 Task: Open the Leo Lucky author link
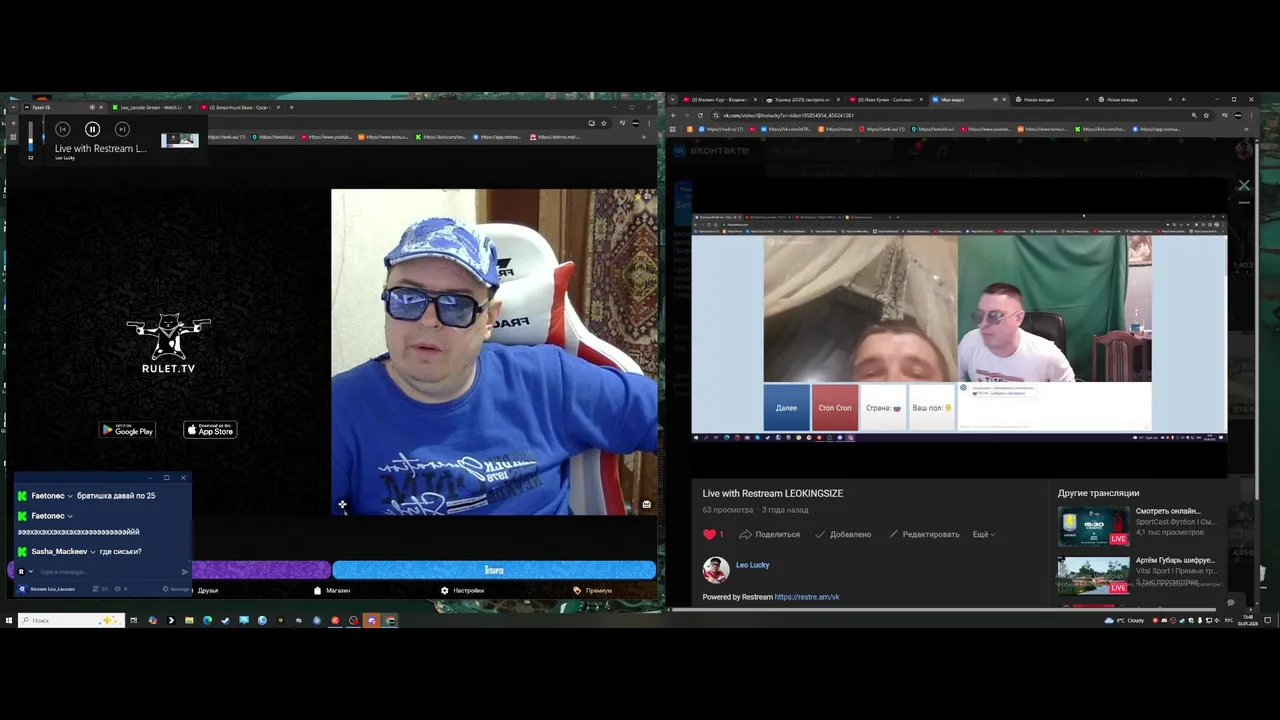tap(752, 565)
